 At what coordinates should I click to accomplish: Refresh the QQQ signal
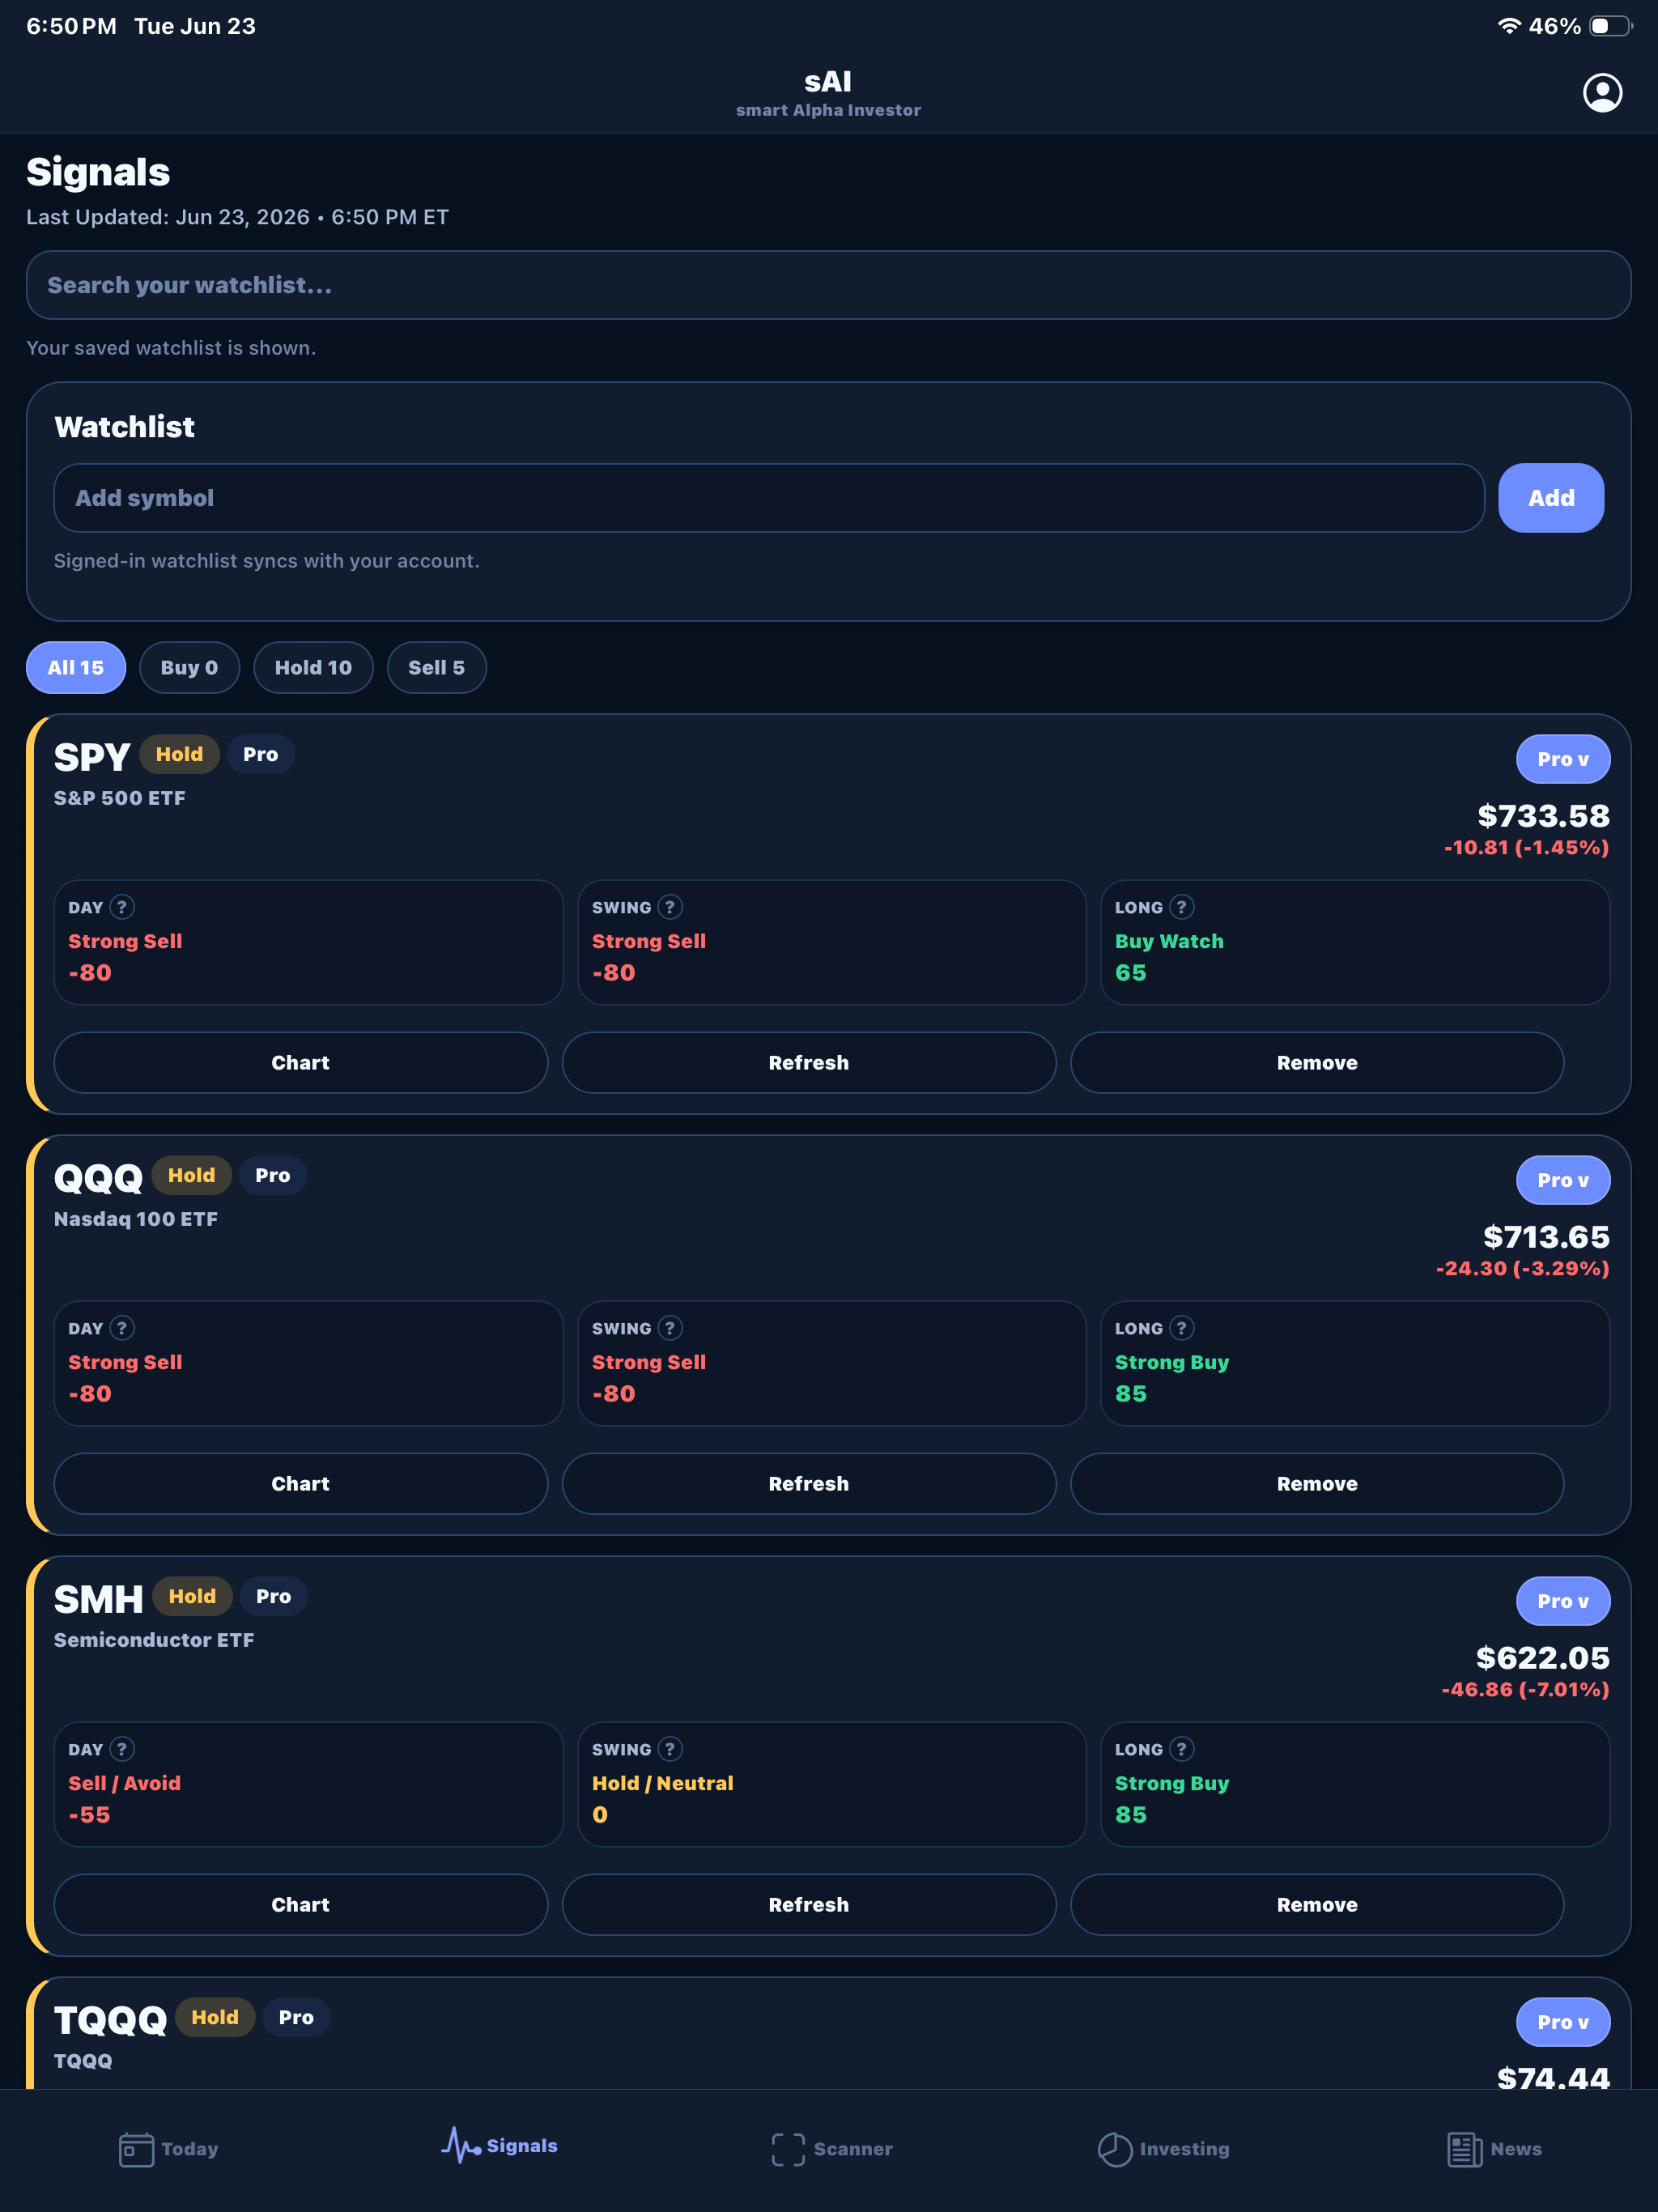coord(808,1484)
